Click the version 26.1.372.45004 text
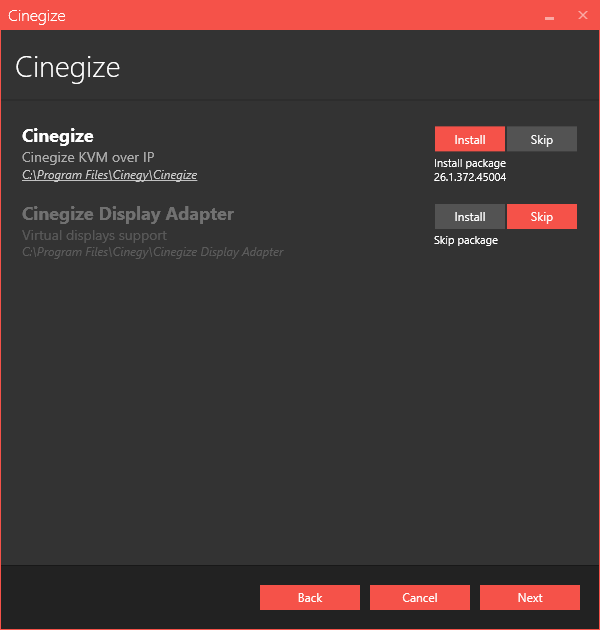The height and width of the screenshot is (630, 600). [x=470, y=177]
